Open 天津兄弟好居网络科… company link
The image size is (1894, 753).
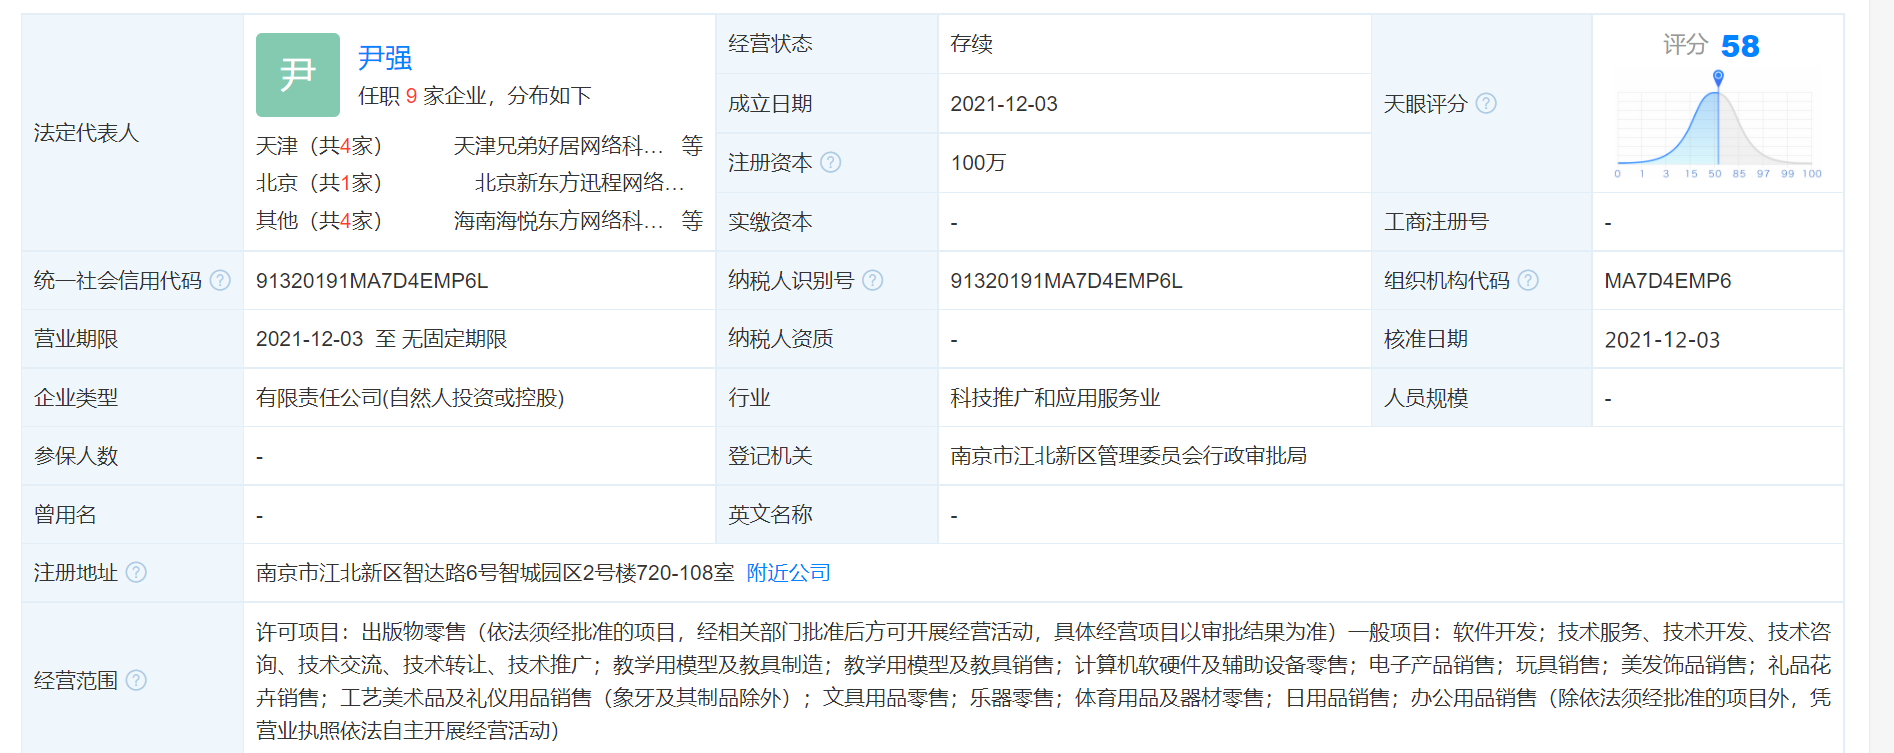point(558,146)
